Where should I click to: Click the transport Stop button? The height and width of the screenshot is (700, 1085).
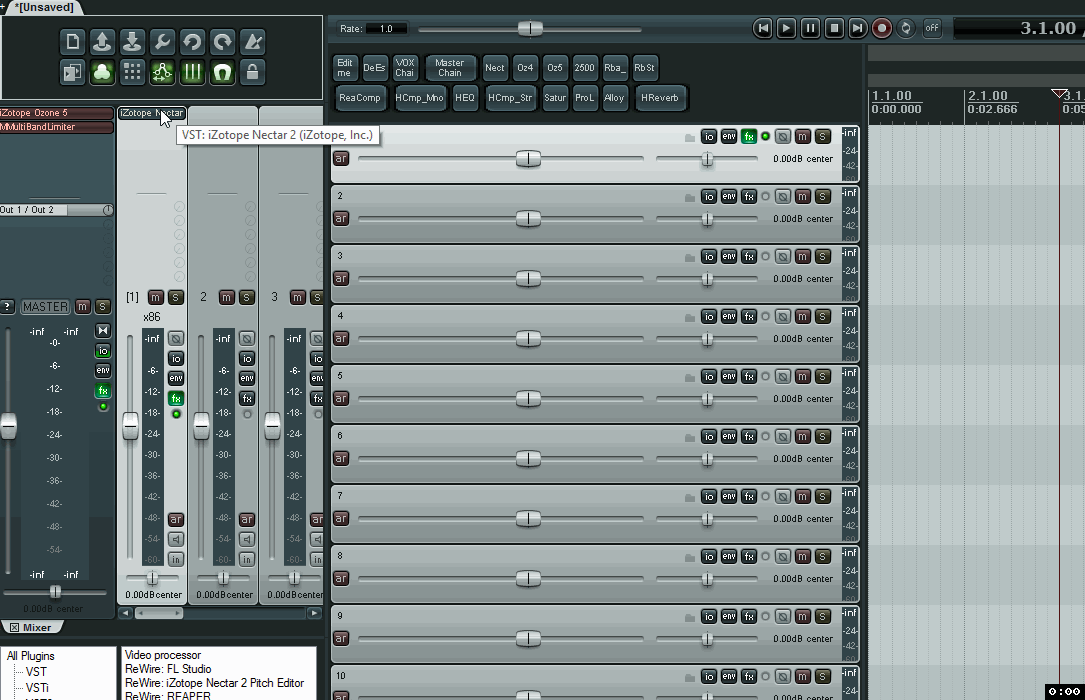coord(834,28)
